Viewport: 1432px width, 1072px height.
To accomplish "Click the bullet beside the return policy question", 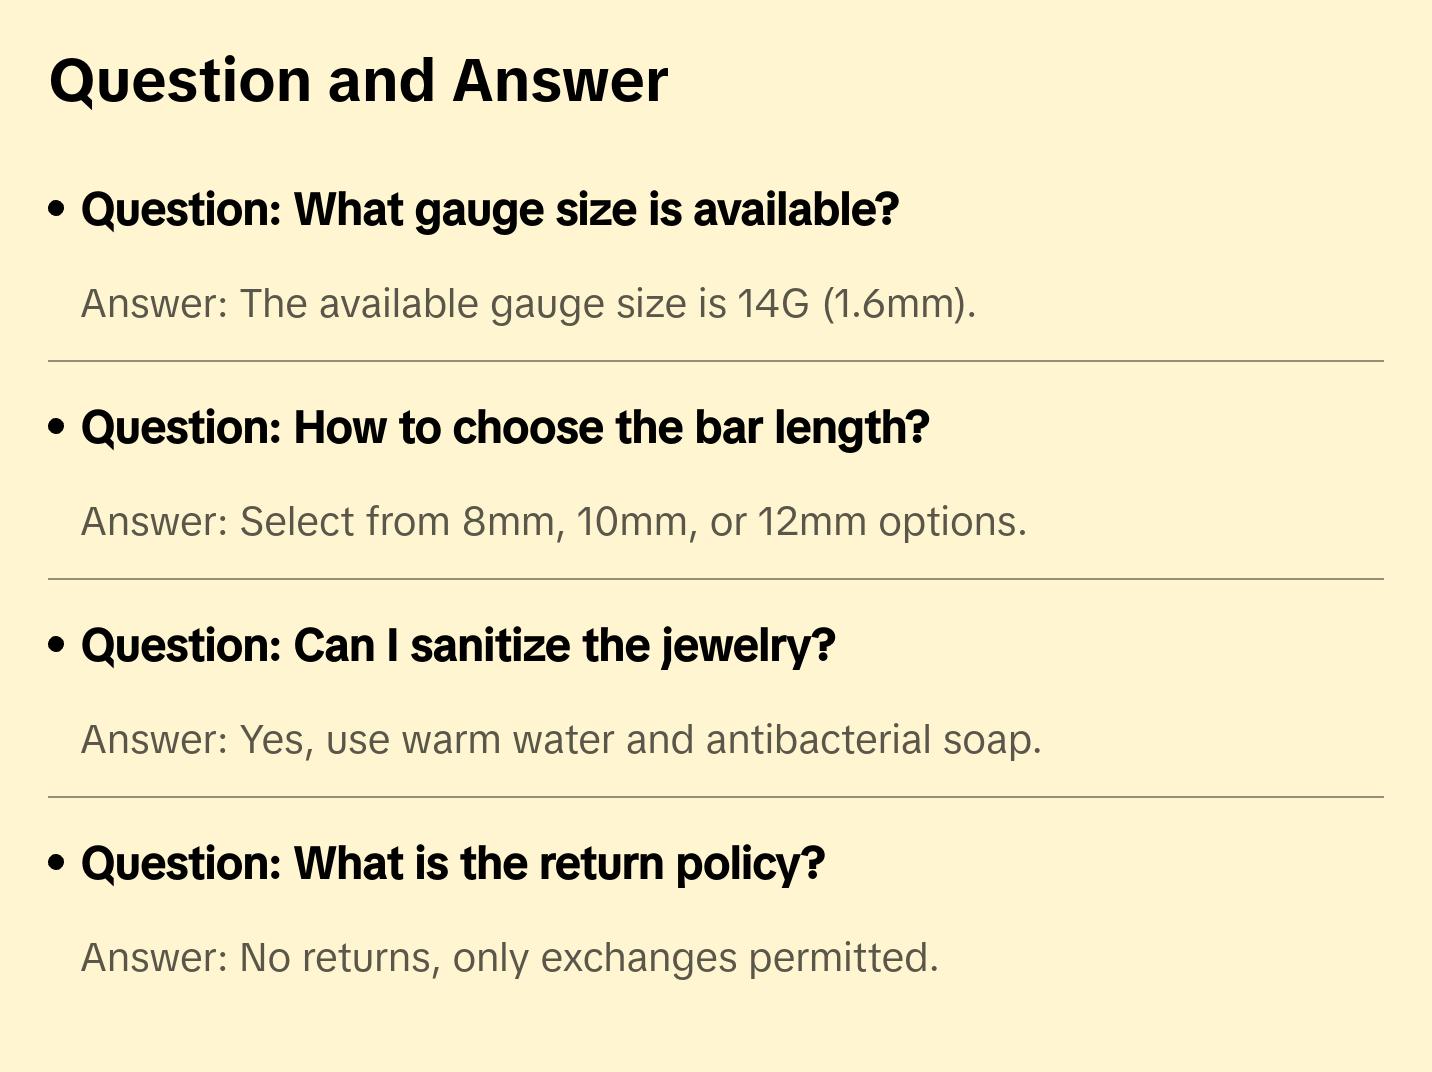I will [x=57, y=863].
